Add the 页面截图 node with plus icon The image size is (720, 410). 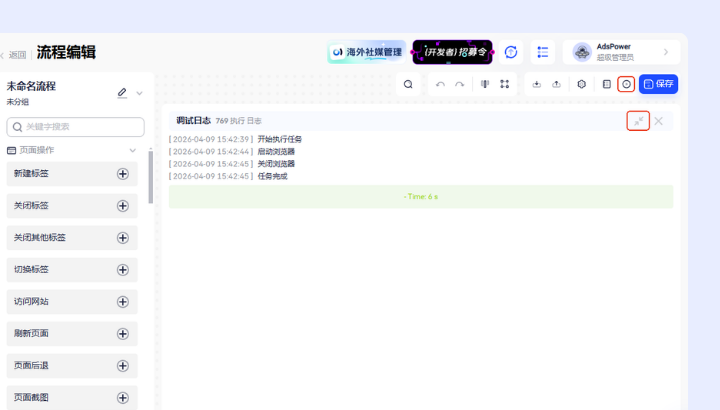[123, 398]
